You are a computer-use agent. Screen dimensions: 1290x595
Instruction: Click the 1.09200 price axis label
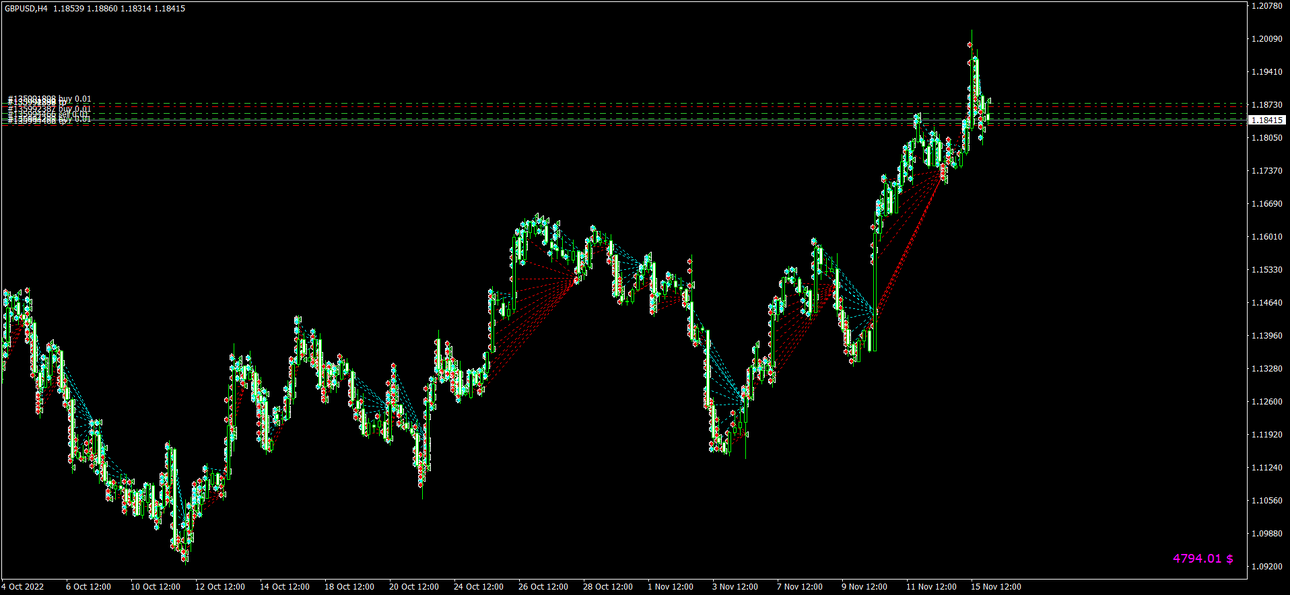[x=1266, y=567]
